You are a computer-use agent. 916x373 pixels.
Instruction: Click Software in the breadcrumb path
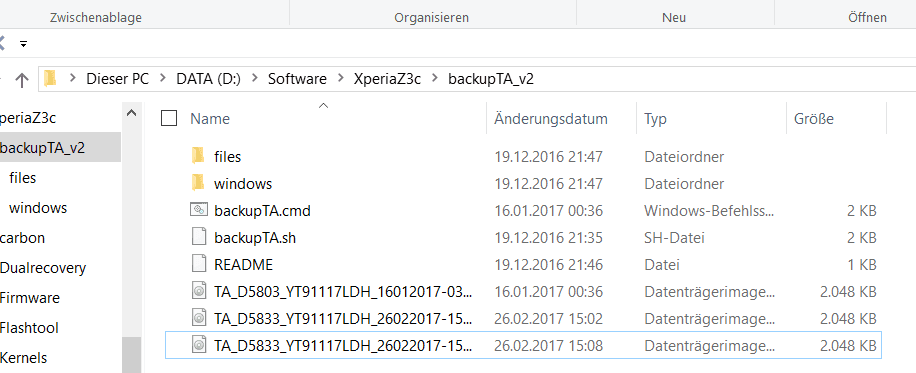click(297, 78)
